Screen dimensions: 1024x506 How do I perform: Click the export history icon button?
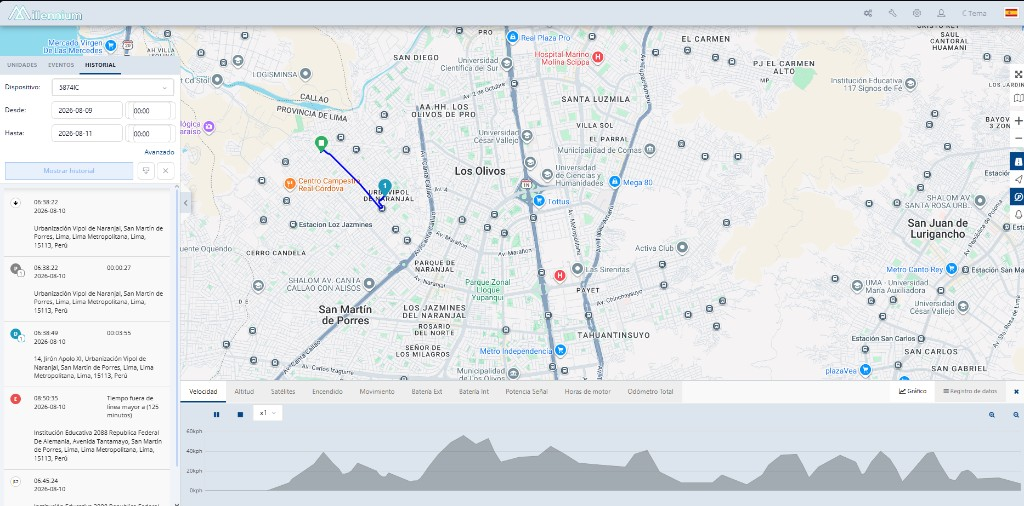[146, 171]
